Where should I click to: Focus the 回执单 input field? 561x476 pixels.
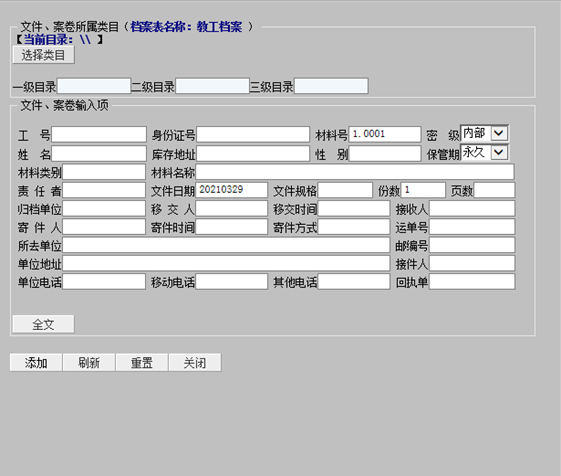(x=472, y=282)
